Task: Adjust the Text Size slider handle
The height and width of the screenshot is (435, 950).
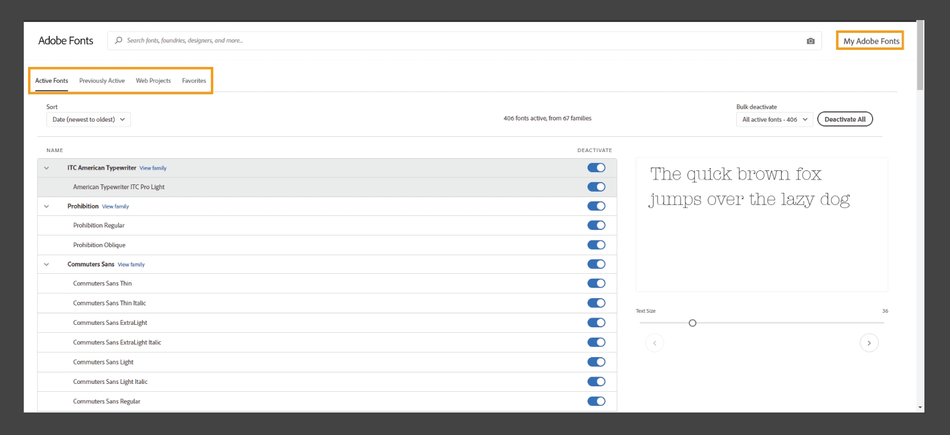Action: 693,323
